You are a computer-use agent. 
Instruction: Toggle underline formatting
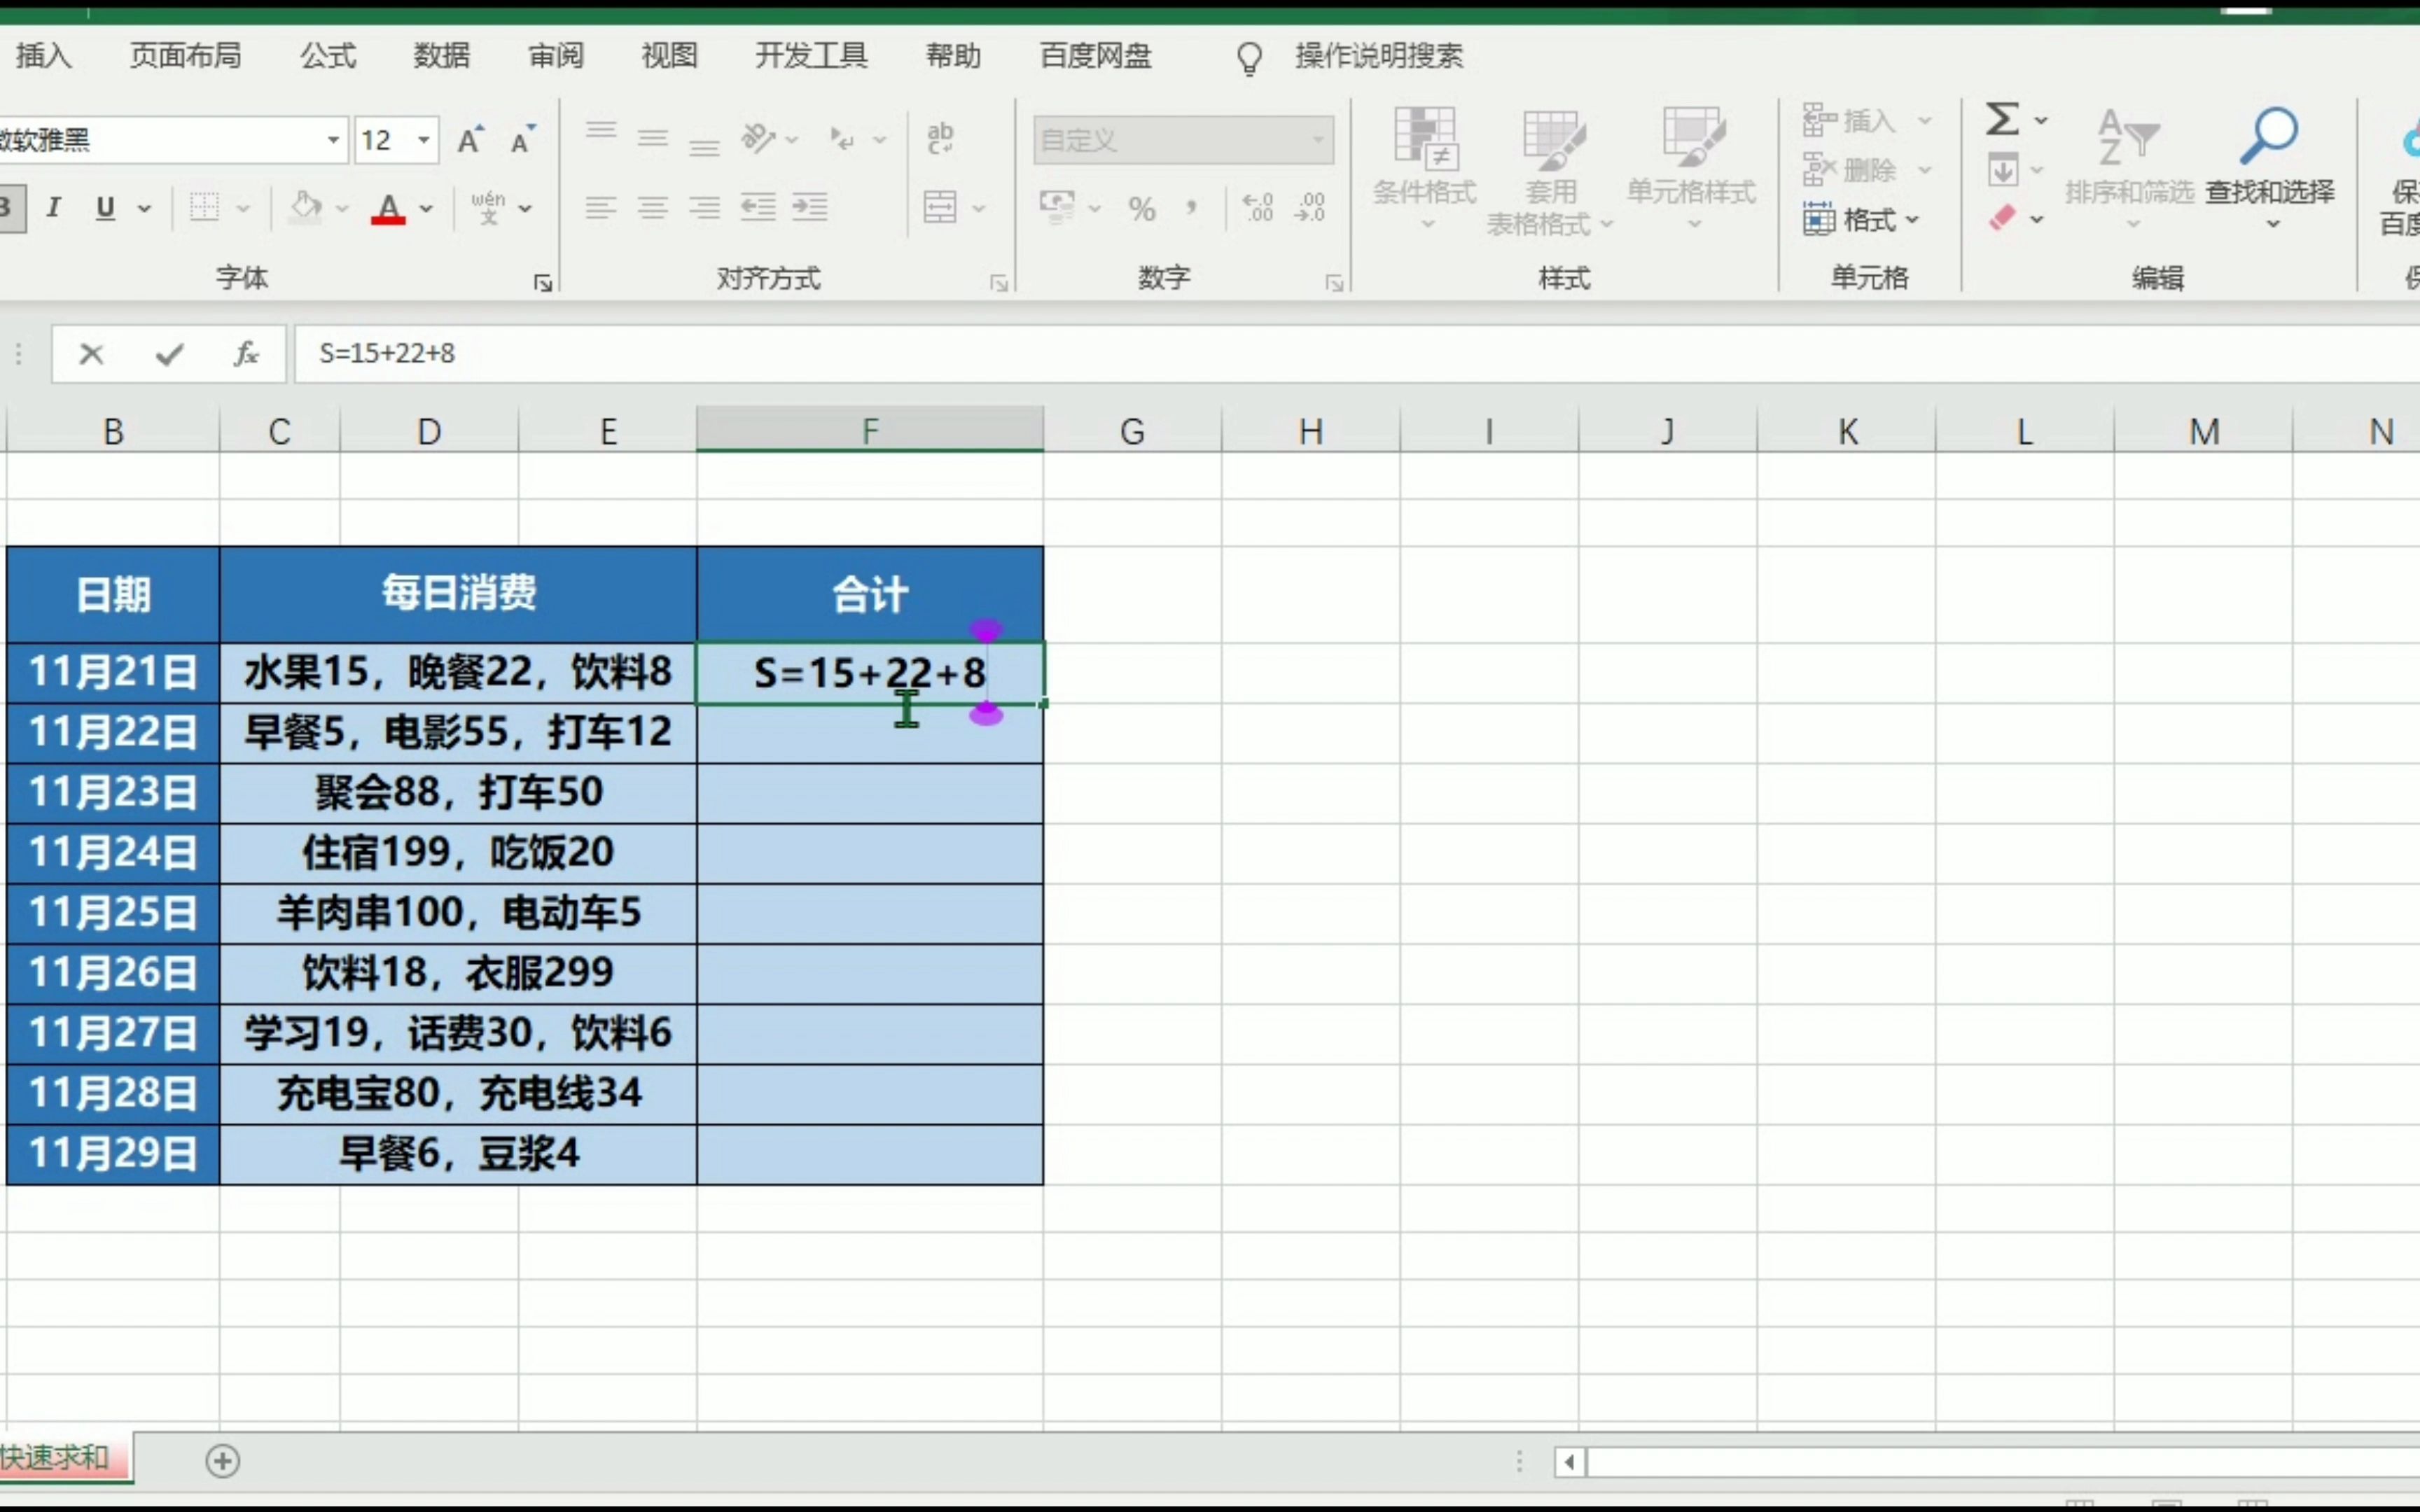pos(104,207)
